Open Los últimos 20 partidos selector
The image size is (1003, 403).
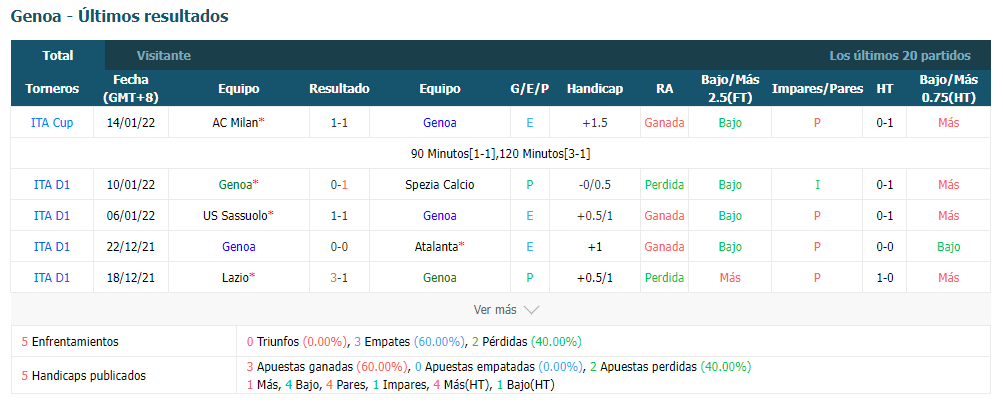(x=900, y=56)
